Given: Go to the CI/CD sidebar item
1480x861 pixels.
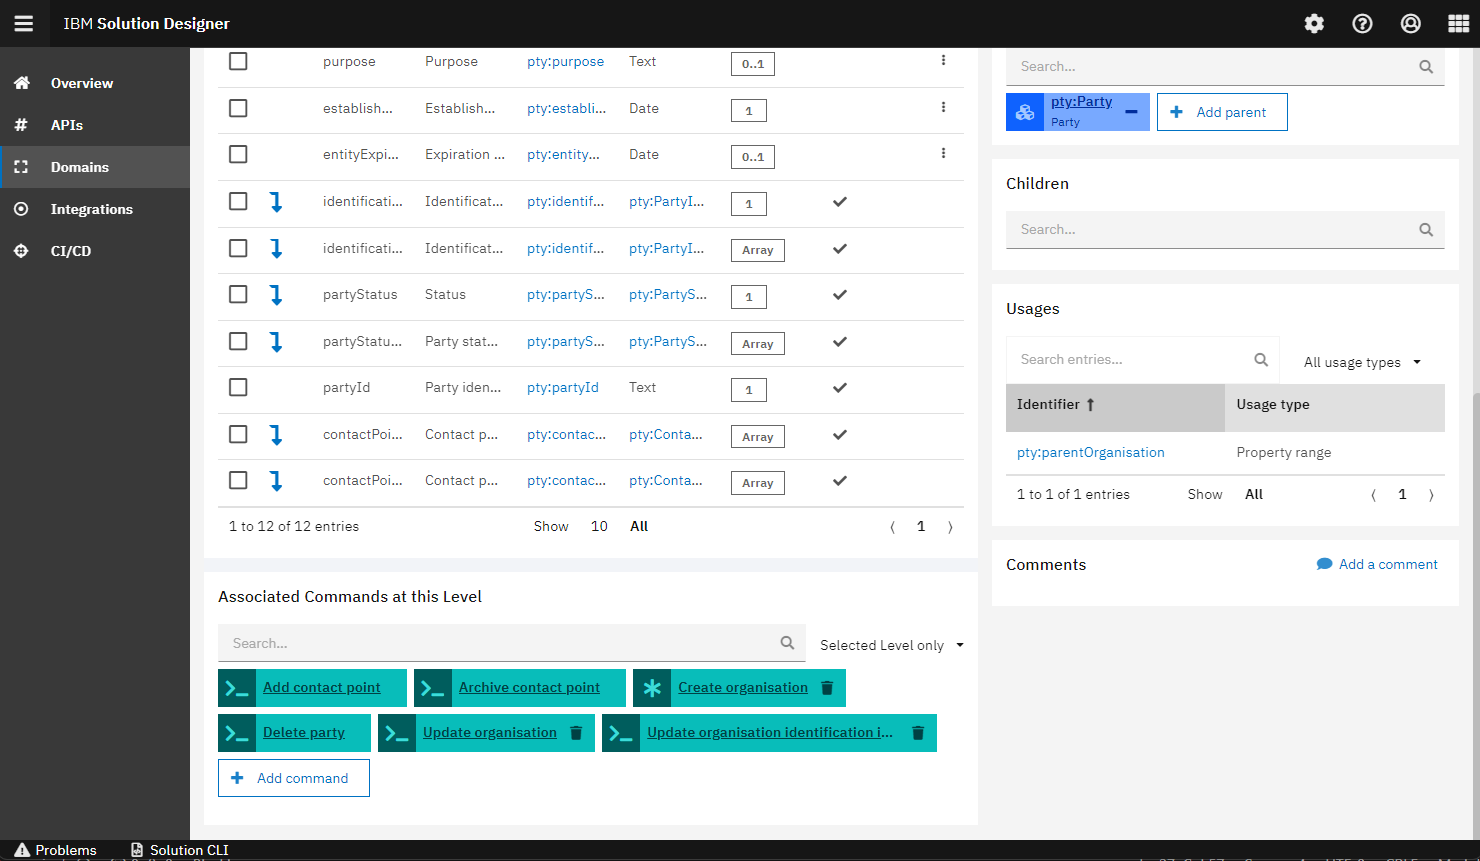Looking at the screenshot, I should click(x=70, y=251).
